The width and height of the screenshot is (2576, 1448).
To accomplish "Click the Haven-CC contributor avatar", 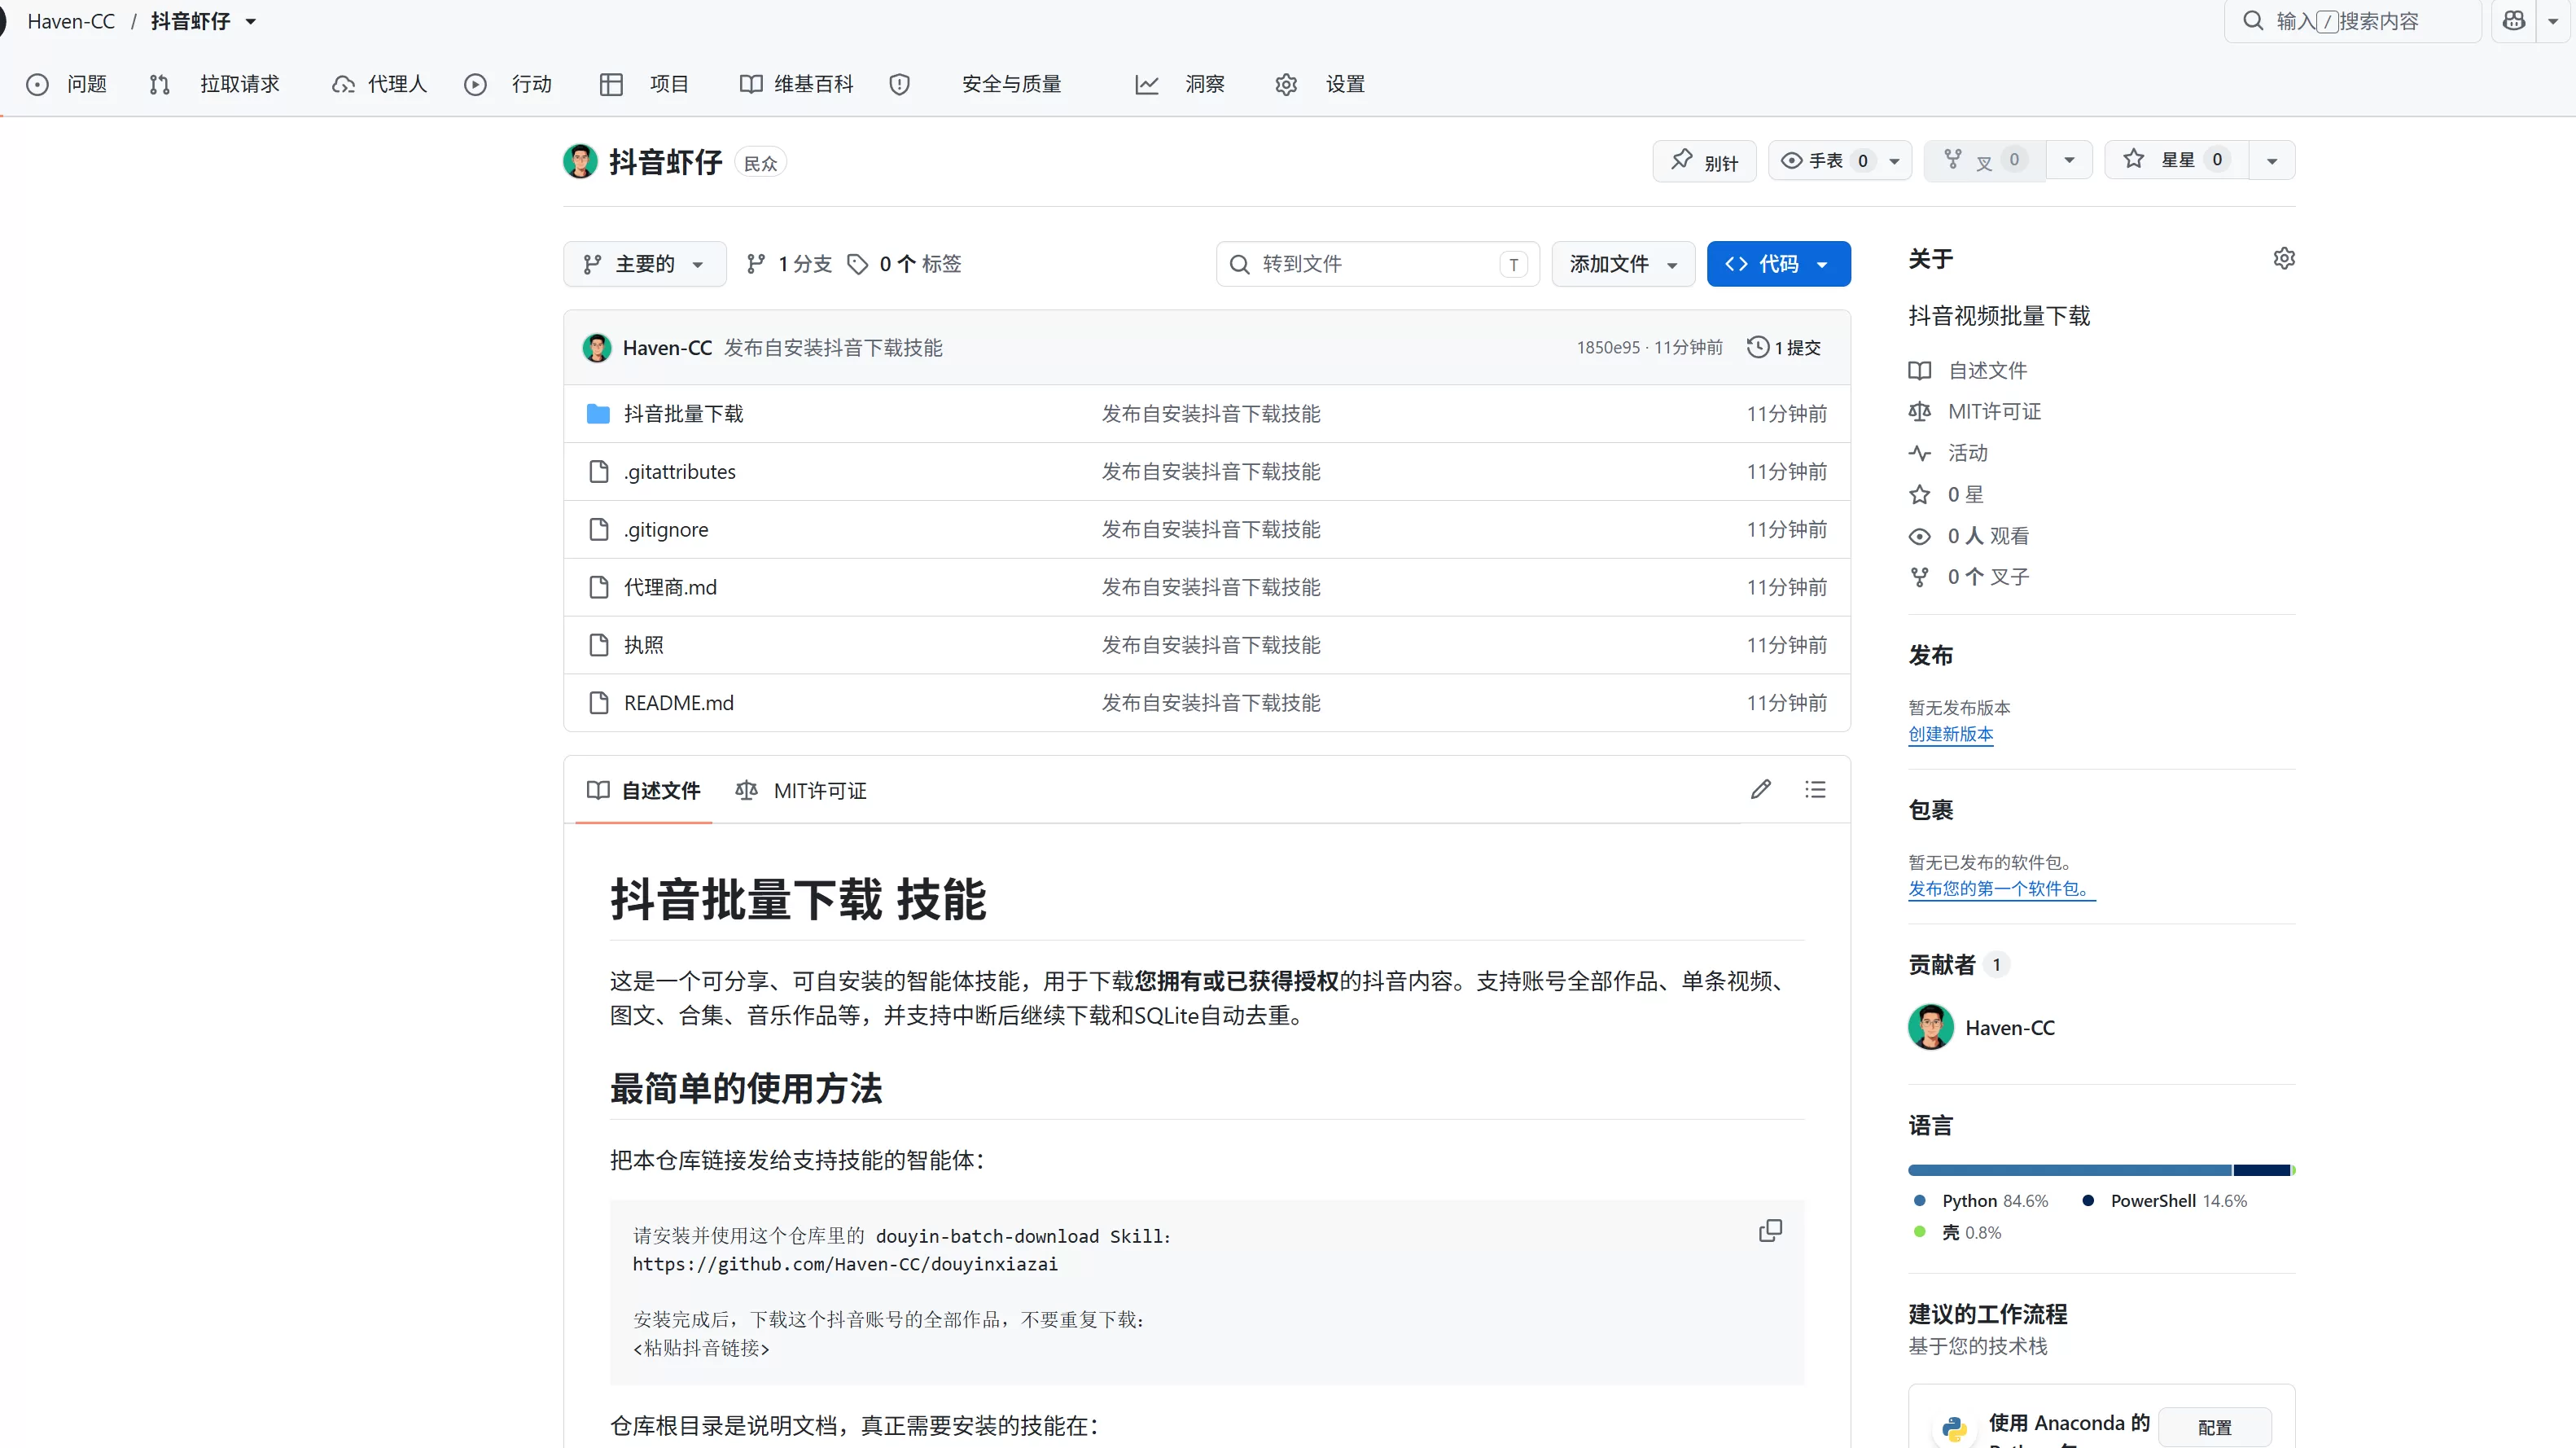I will point(1931,1027).
